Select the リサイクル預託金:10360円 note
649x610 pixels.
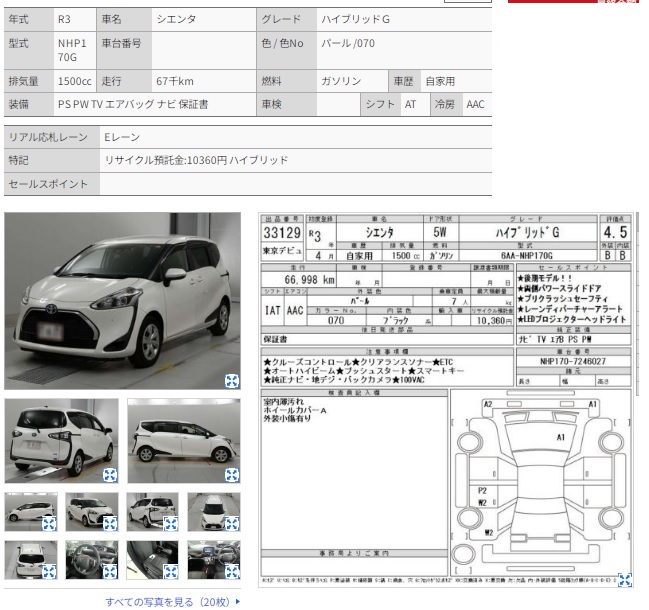pyautogui.click(x=296, y=160)
